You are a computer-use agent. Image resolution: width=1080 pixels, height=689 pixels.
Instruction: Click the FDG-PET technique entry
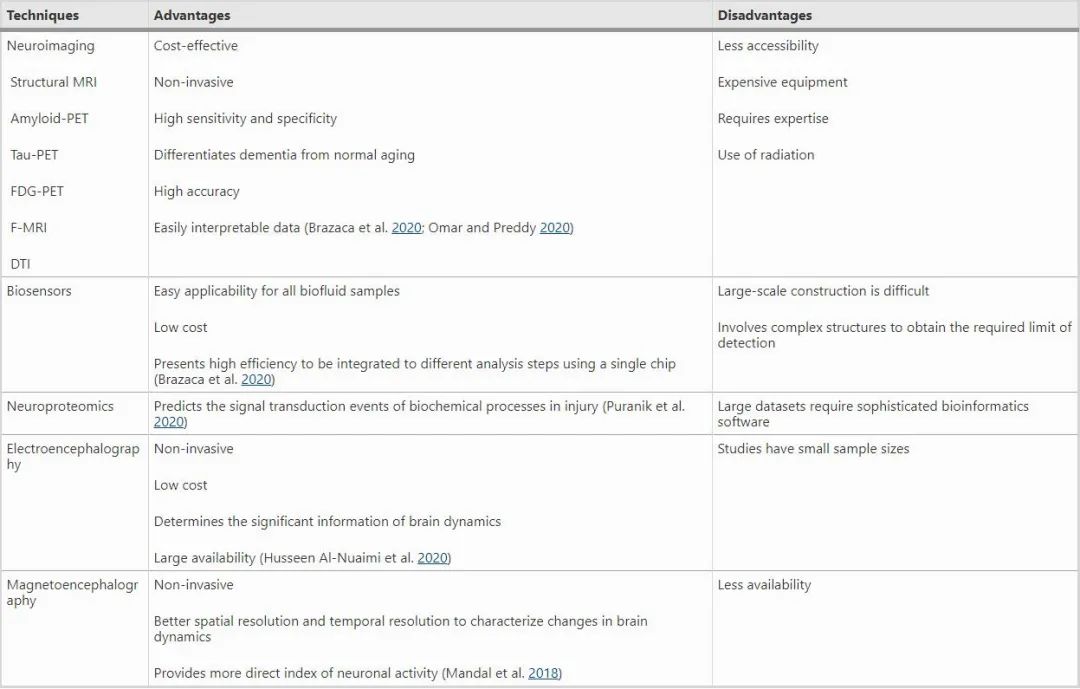click(x=38, y=191)
